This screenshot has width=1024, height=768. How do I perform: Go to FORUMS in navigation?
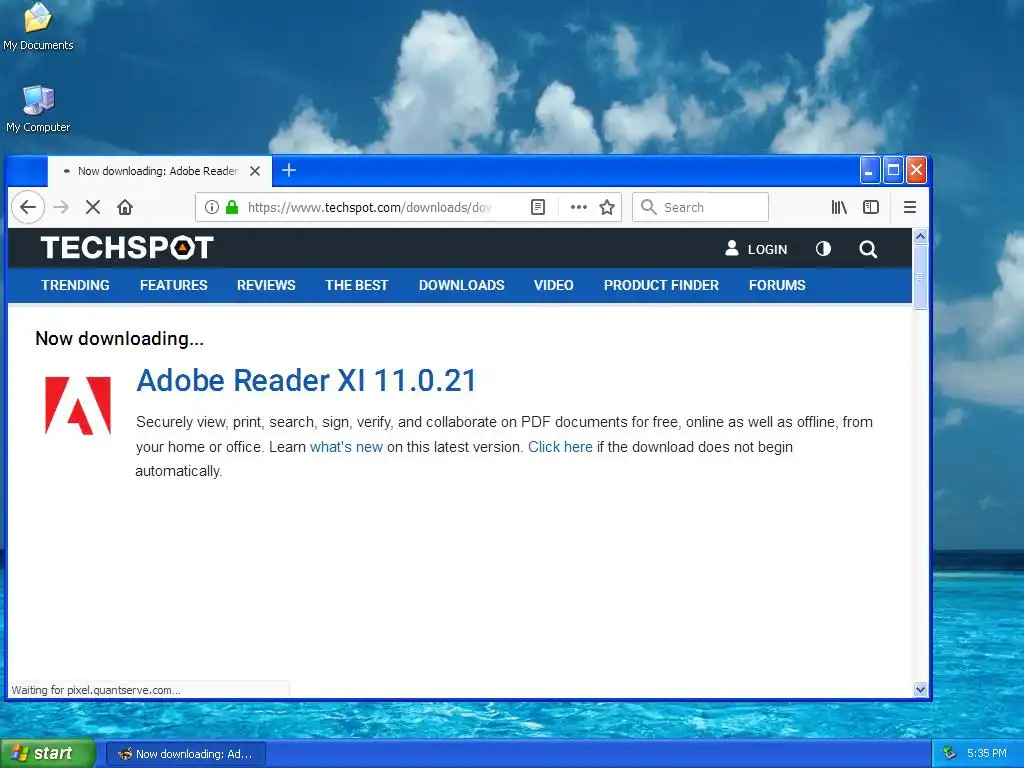click(x=777, y=285)
